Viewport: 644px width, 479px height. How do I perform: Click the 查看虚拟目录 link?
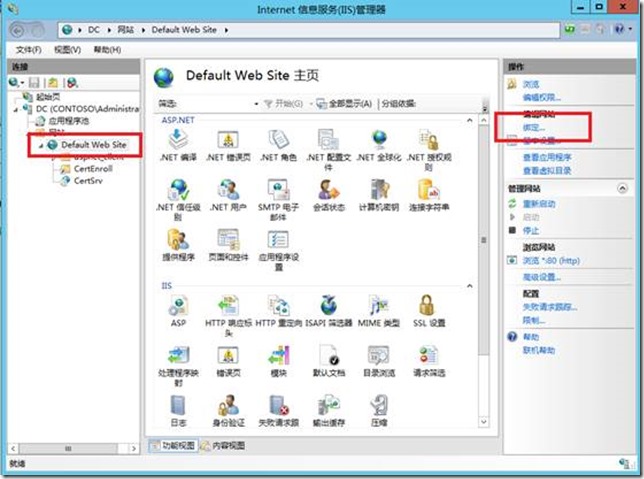pos(547,170)
